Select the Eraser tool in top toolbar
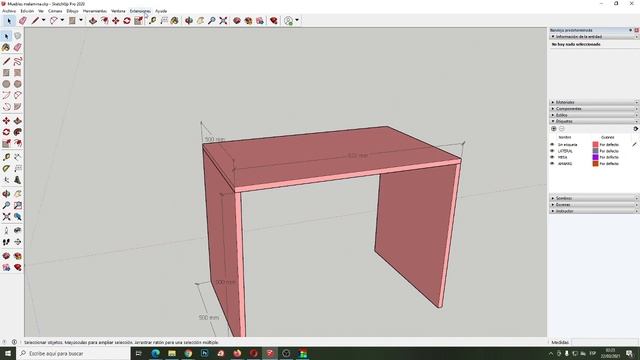Viewport: 640px width, 360px height. click(x=23, y=20)
